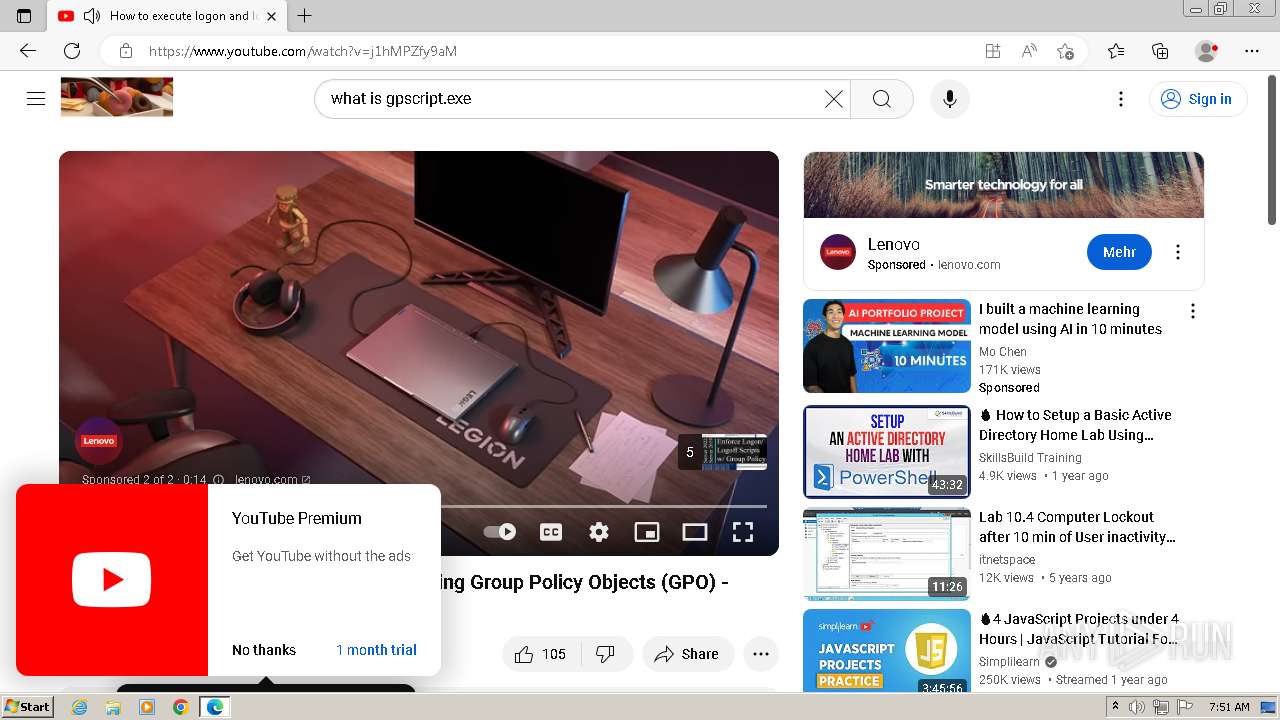Open the video player settings gear
The width and height of the screenshot is (1280, 720).
click(599, 532)
